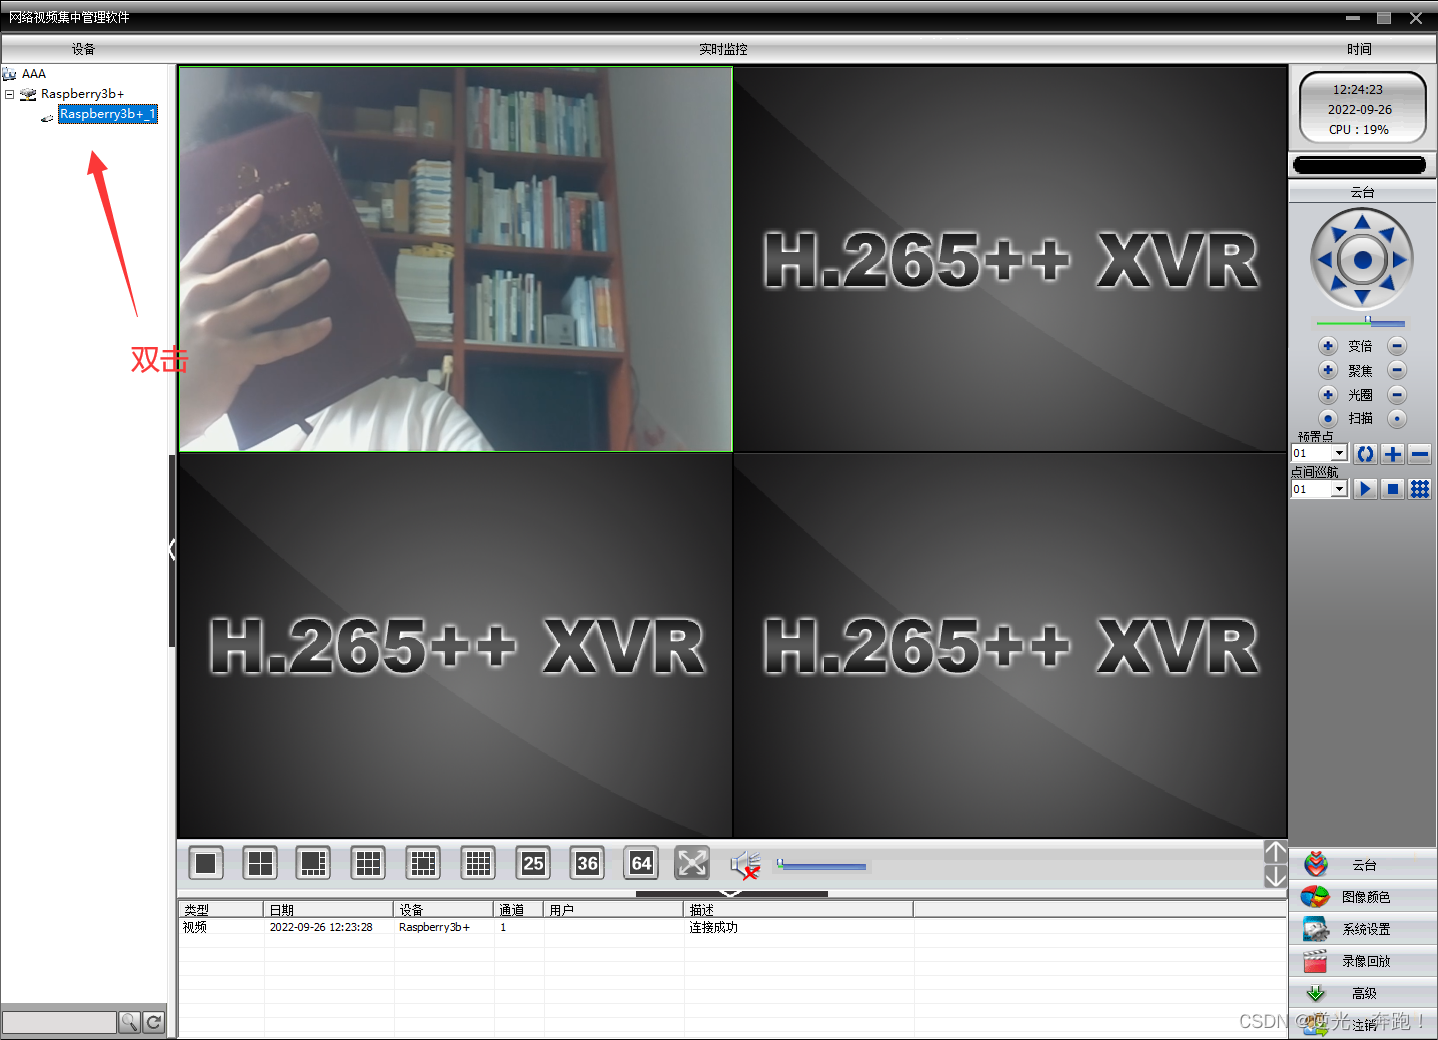
Task: Click 类型 log column header
Action: (221, 910)
